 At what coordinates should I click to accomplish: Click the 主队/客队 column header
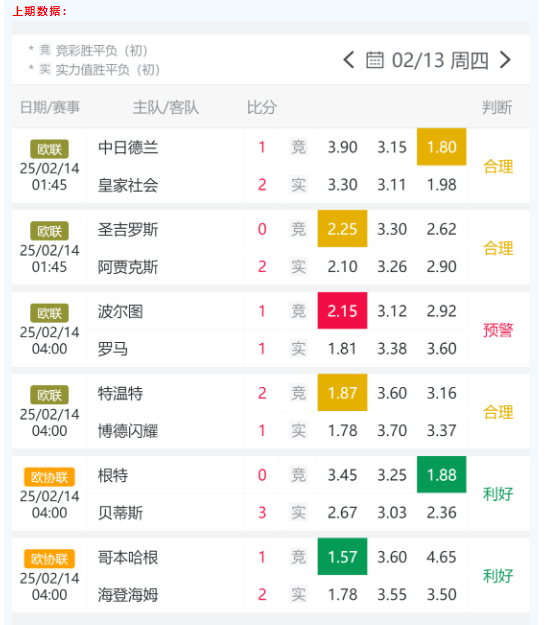165,107
